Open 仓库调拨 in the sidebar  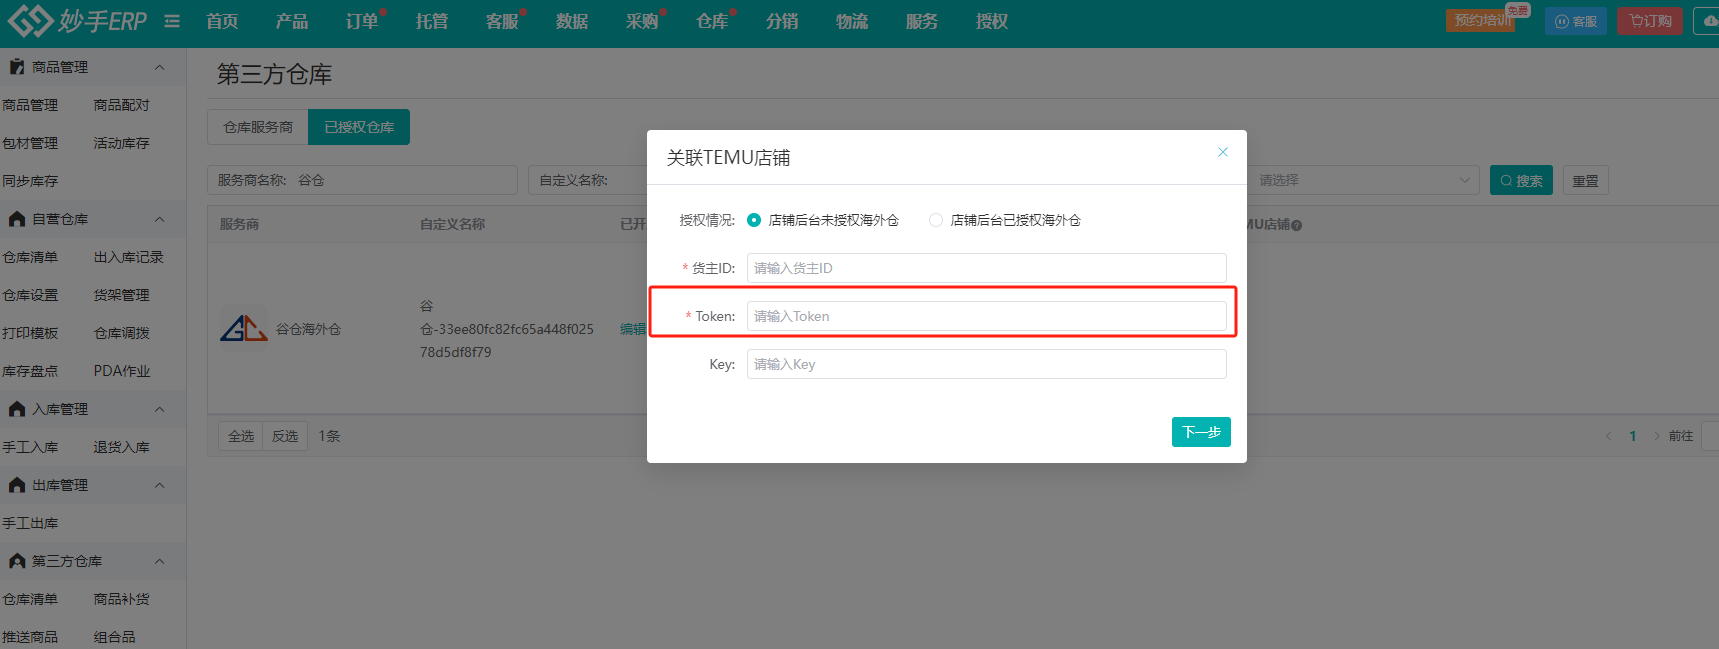(x=121, y=333)
